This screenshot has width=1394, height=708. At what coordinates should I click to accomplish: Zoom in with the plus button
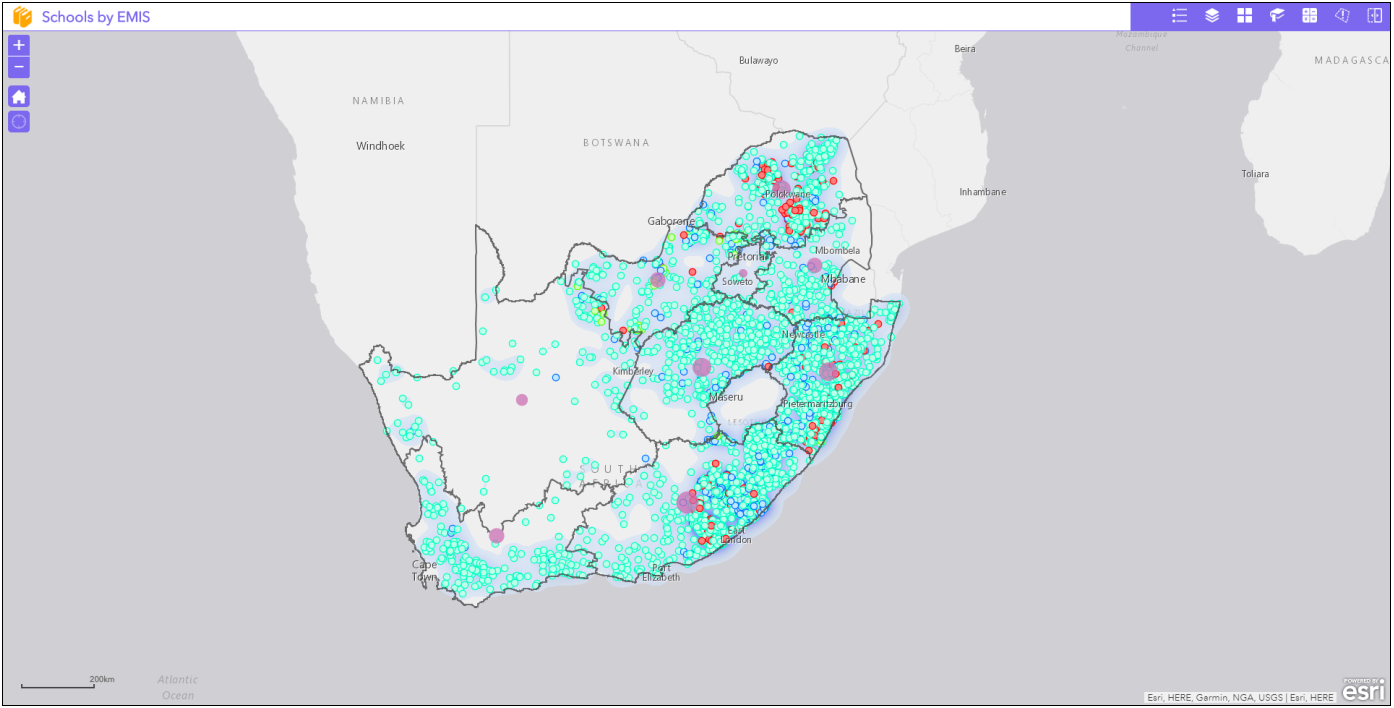pos(19,45)
